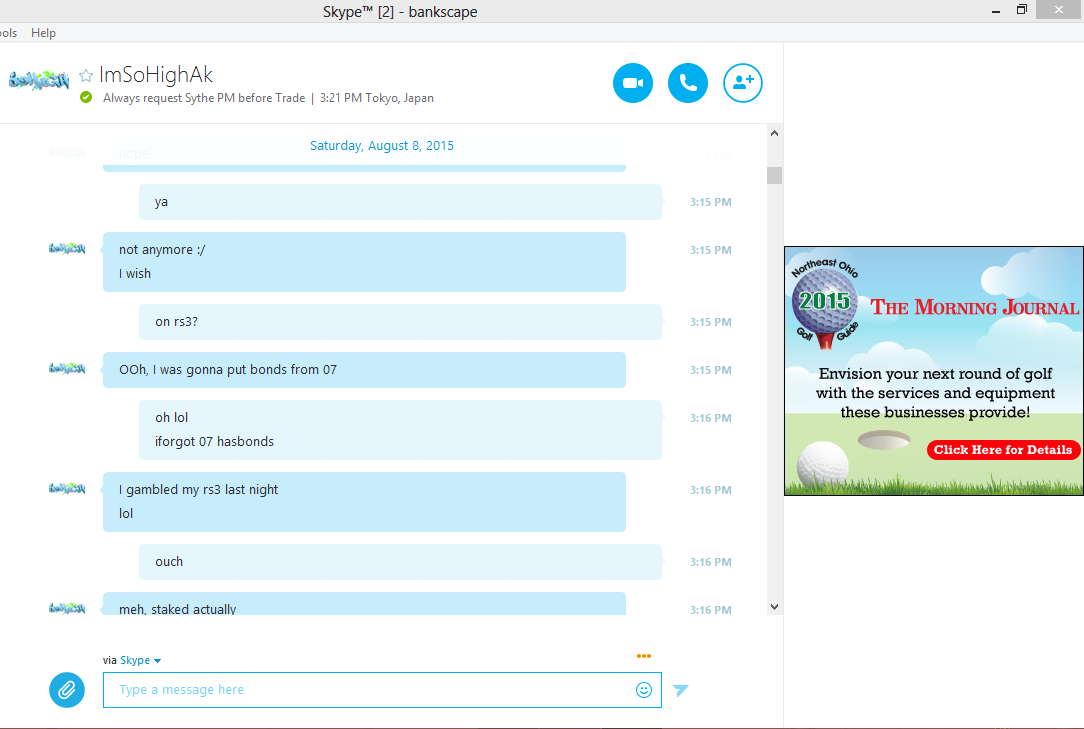This screenshot has width=1084, height=729.
Task: Open the attach file paperclip button
Action: [67, 690]
